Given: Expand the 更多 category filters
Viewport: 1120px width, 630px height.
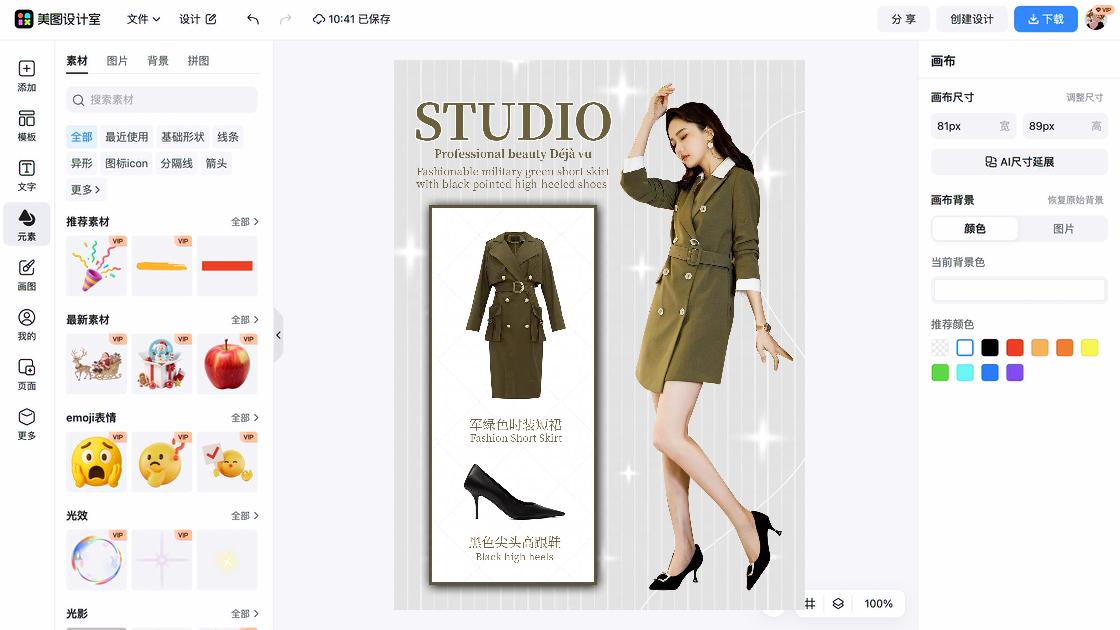Looking at the screenshot, I should click(85, 189).
